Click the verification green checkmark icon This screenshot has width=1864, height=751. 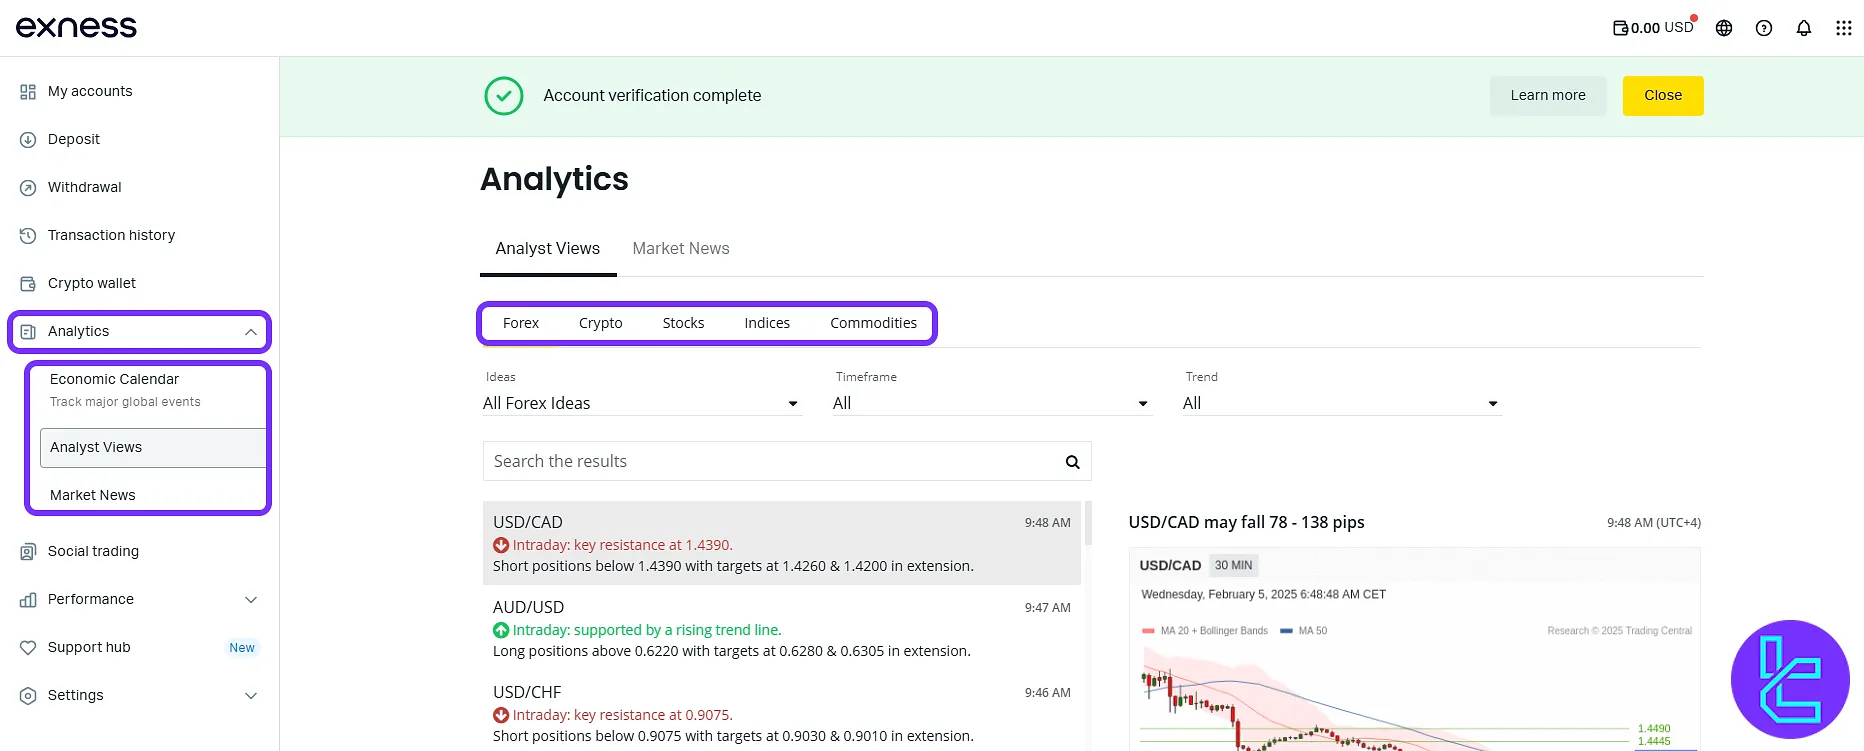(x=504, y=96)
